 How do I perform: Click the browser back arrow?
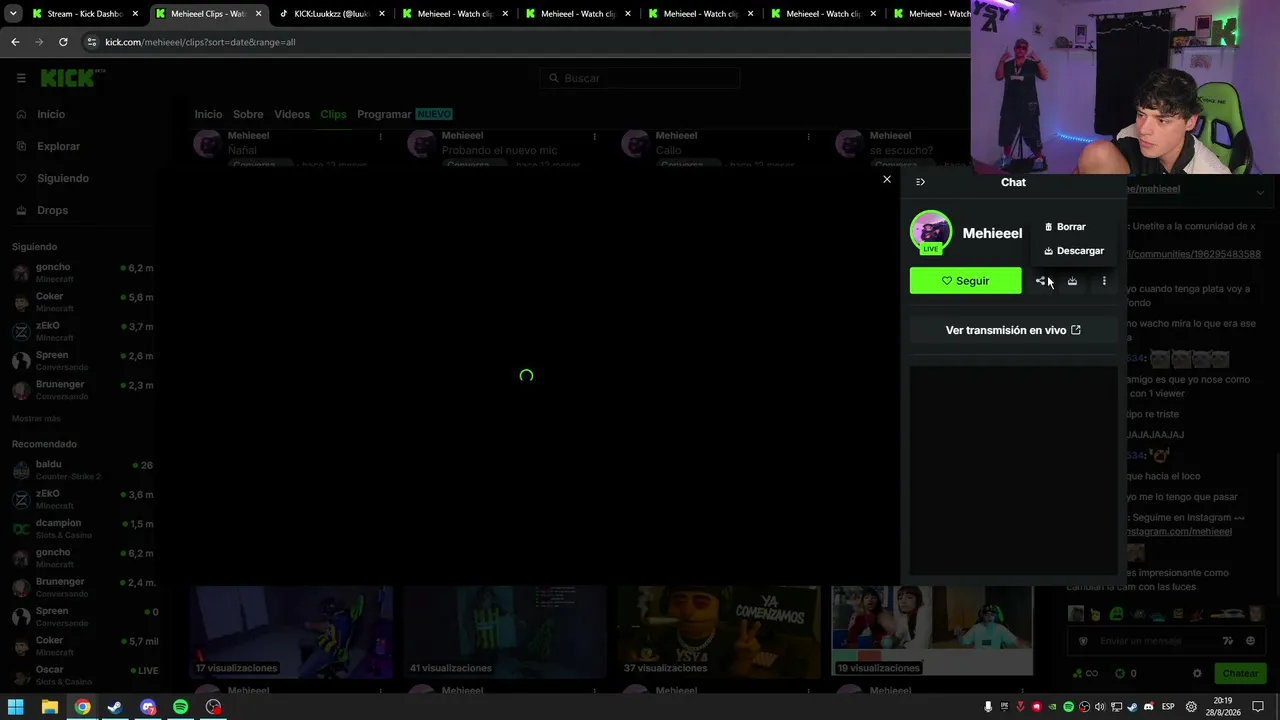15,42
